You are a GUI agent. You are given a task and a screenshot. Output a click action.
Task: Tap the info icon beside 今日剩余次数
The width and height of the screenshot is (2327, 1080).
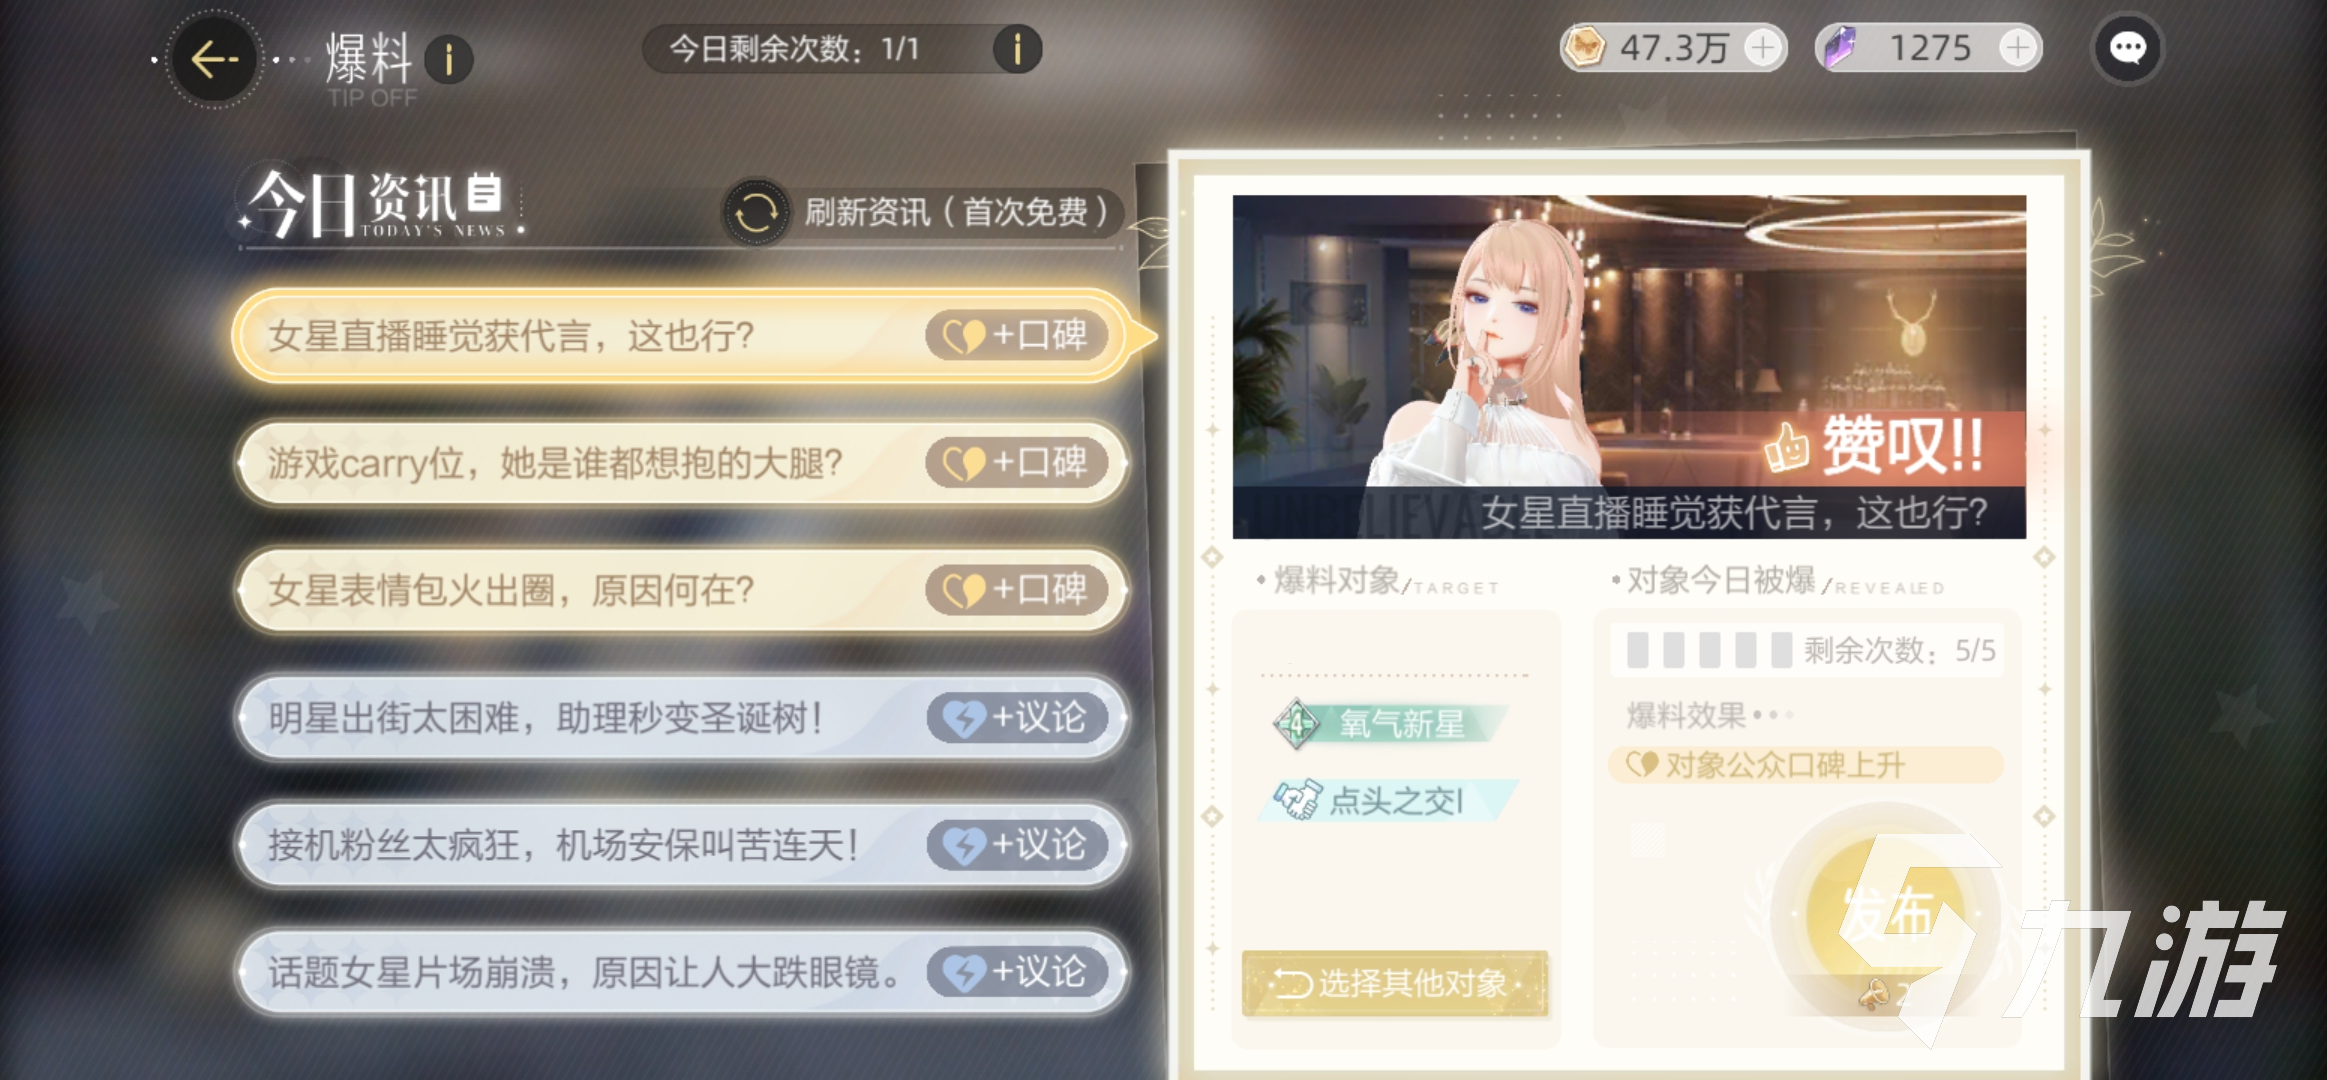coord(1017,49)
